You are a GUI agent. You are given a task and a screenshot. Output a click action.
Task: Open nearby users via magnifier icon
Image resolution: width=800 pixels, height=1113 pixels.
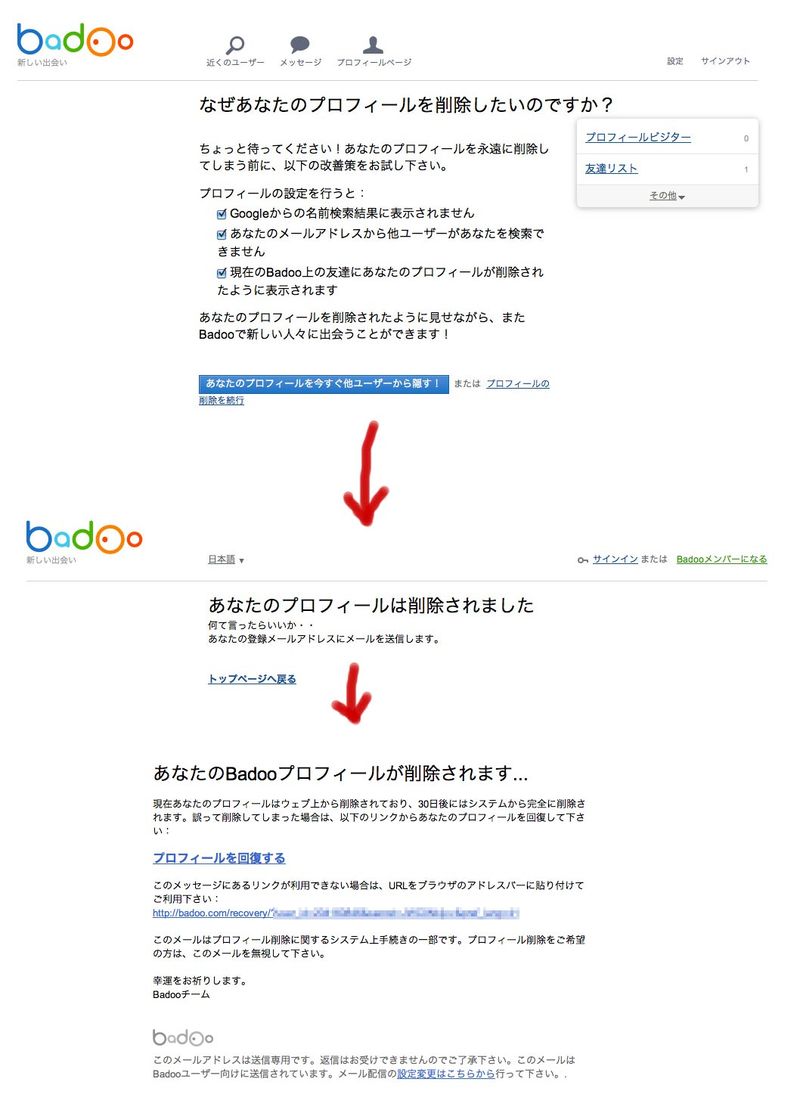point(235,45)
